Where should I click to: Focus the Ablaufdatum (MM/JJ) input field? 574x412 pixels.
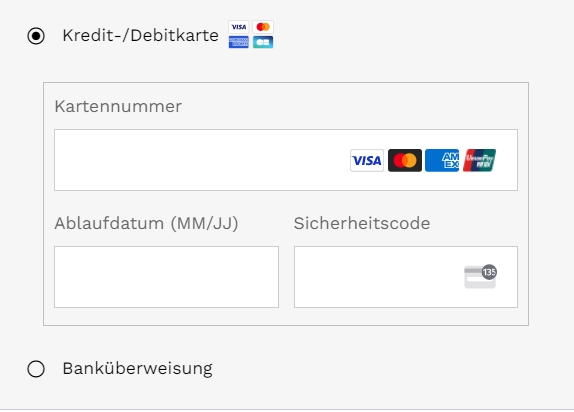click(x=167, y=277)
